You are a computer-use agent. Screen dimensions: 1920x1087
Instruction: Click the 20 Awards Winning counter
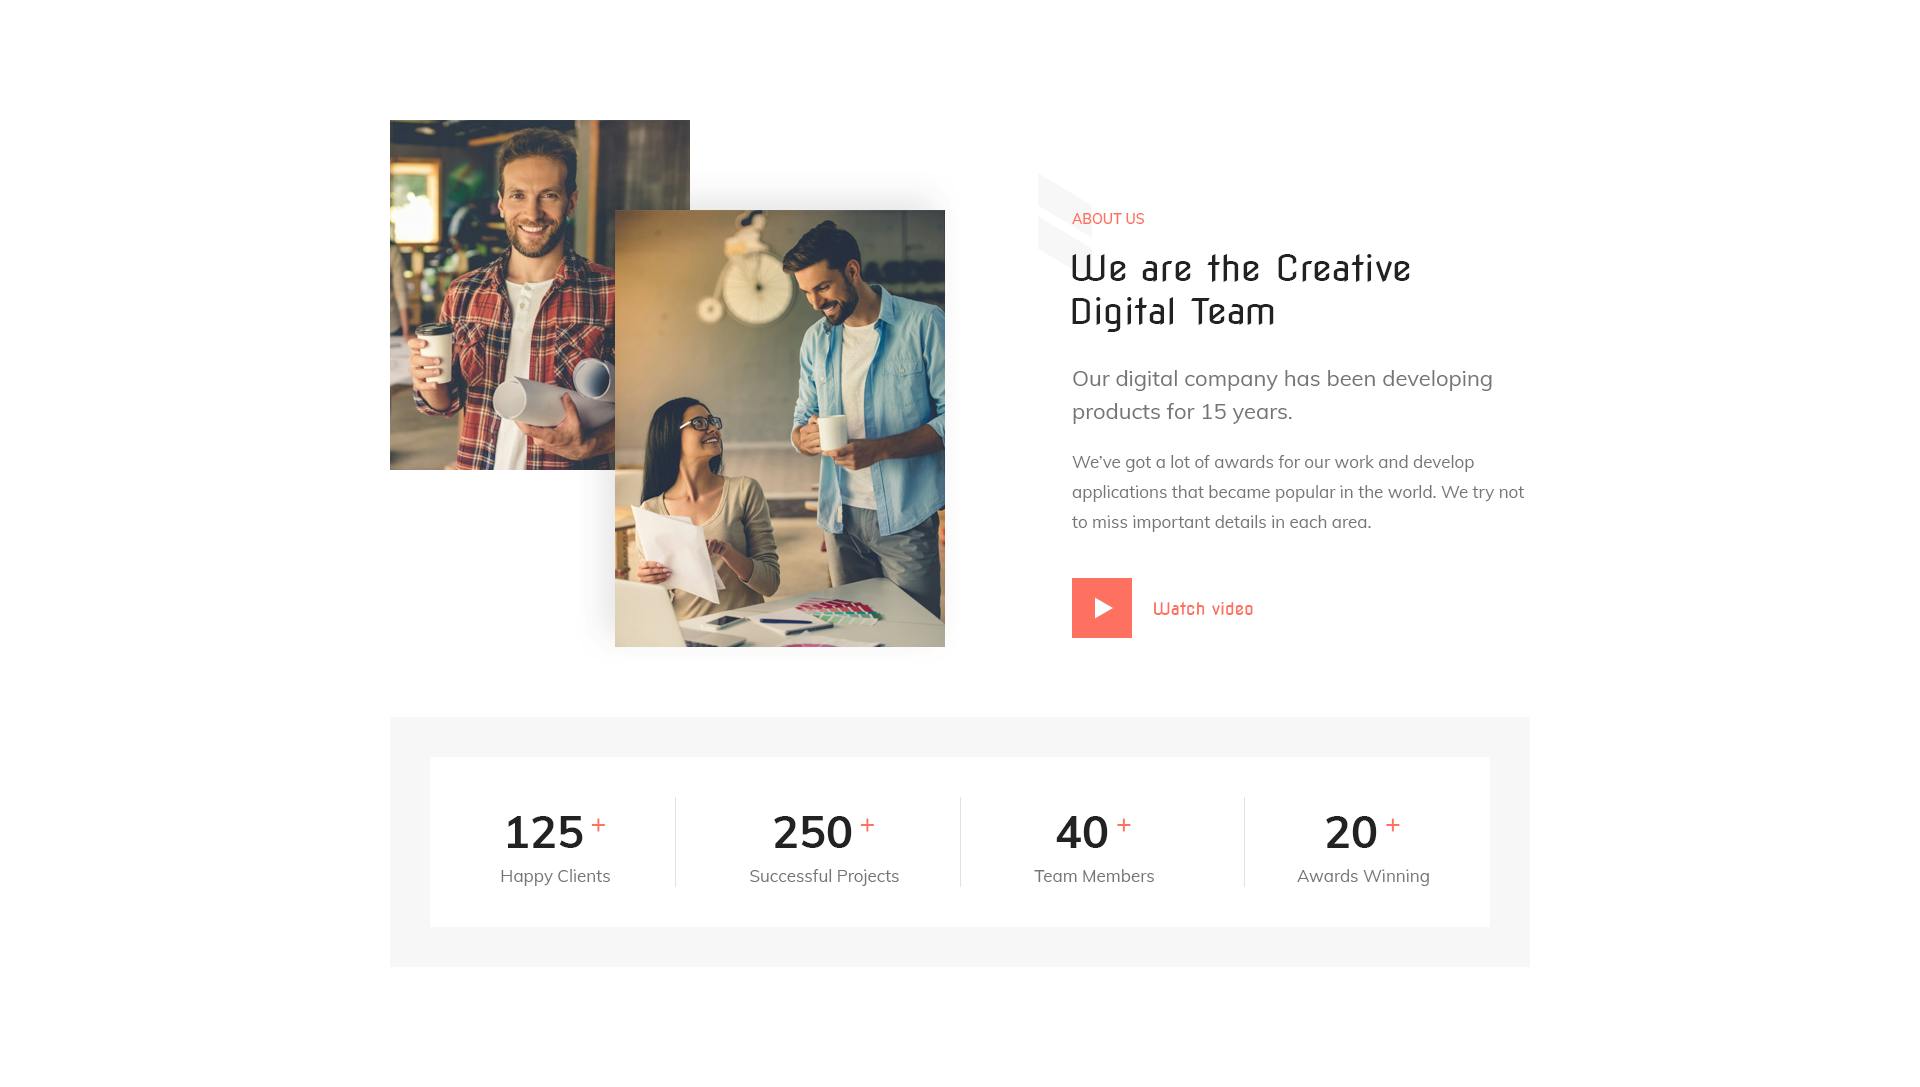[x=1363, y=847]
